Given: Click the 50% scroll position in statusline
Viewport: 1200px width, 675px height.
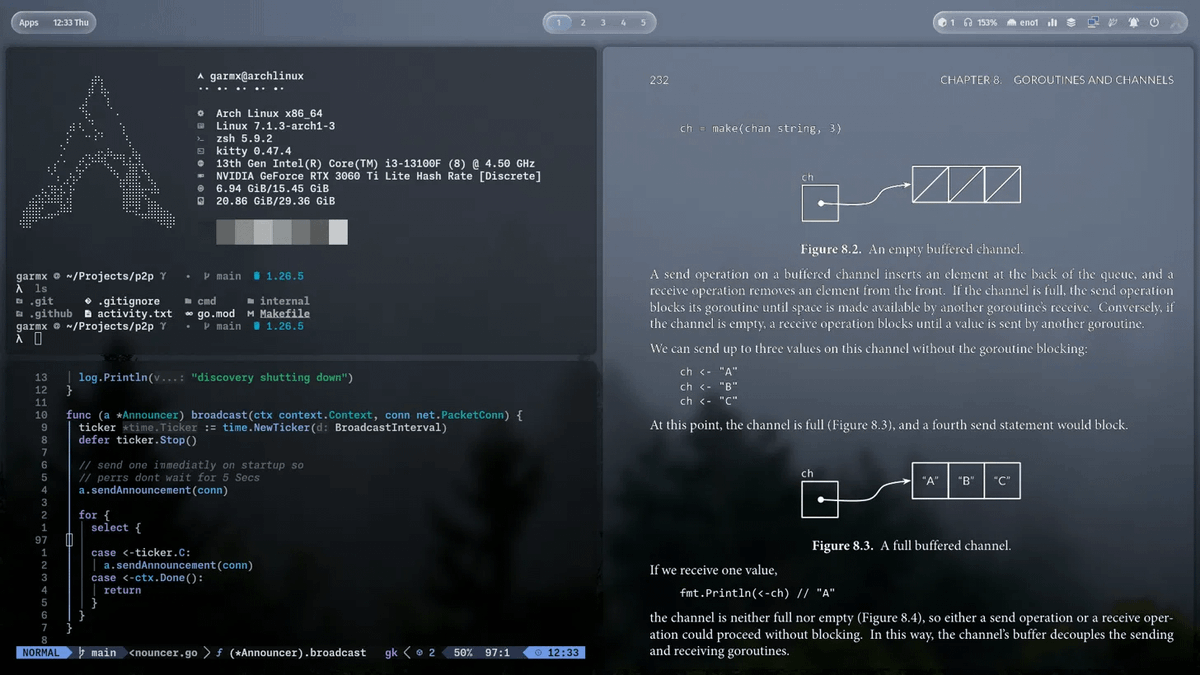Looking at the screenshot, I should pyautogui.click(x=463, y=653).
